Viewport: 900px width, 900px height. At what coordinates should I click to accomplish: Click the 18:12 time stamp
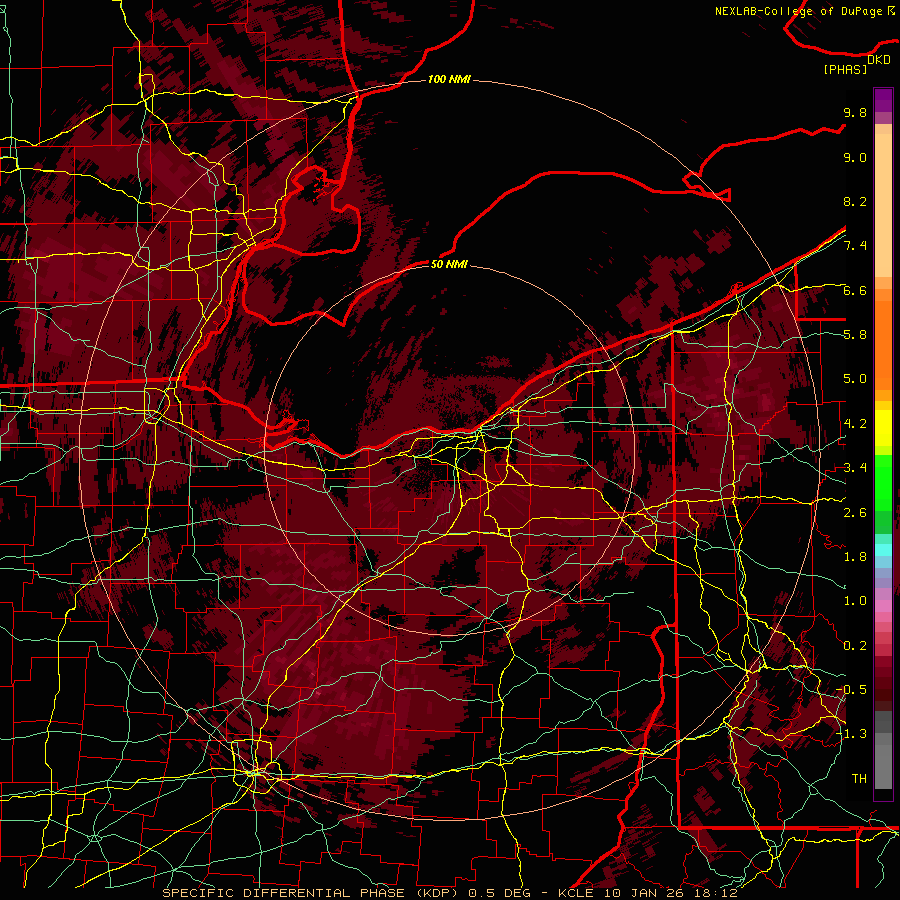pyautogui.click(x=714, y=893)
